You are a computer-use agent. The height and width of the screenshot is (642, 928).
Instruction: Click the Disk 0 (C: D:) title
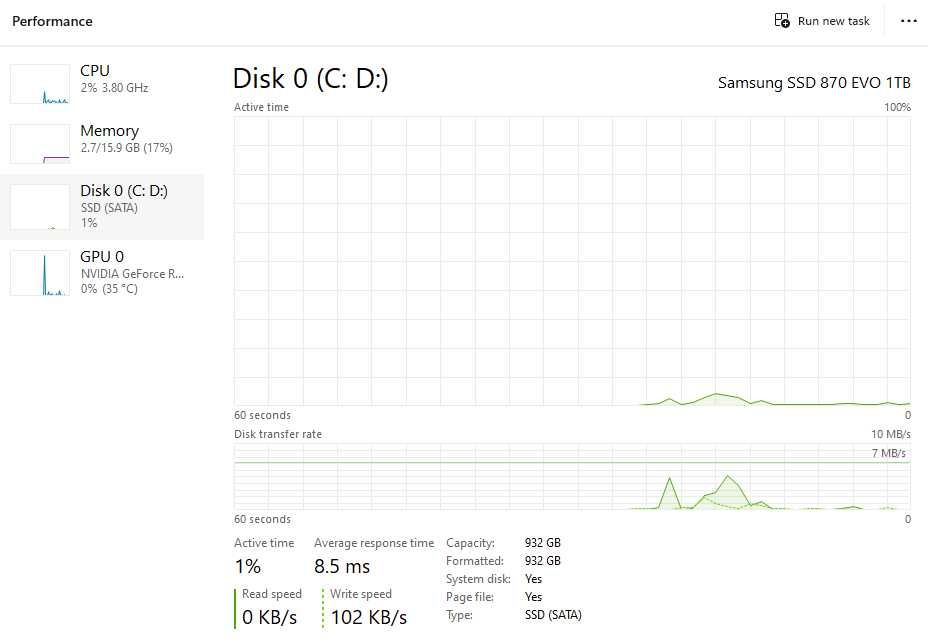pyautogui.click(x=310, y=79)
